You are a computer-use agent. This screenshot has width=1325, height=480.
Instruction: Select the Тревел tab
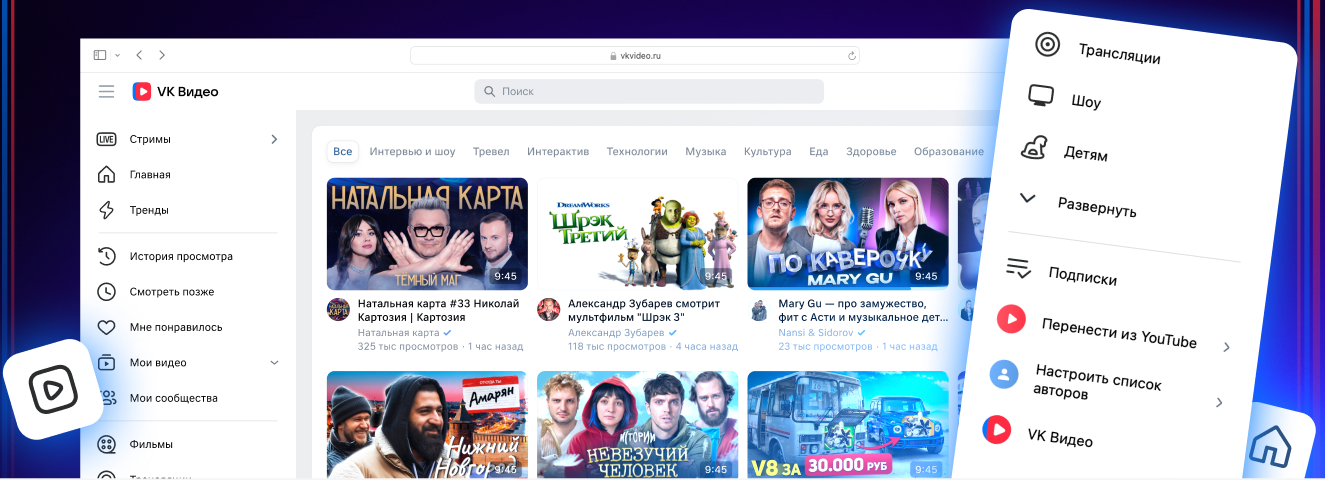point(491,152)
